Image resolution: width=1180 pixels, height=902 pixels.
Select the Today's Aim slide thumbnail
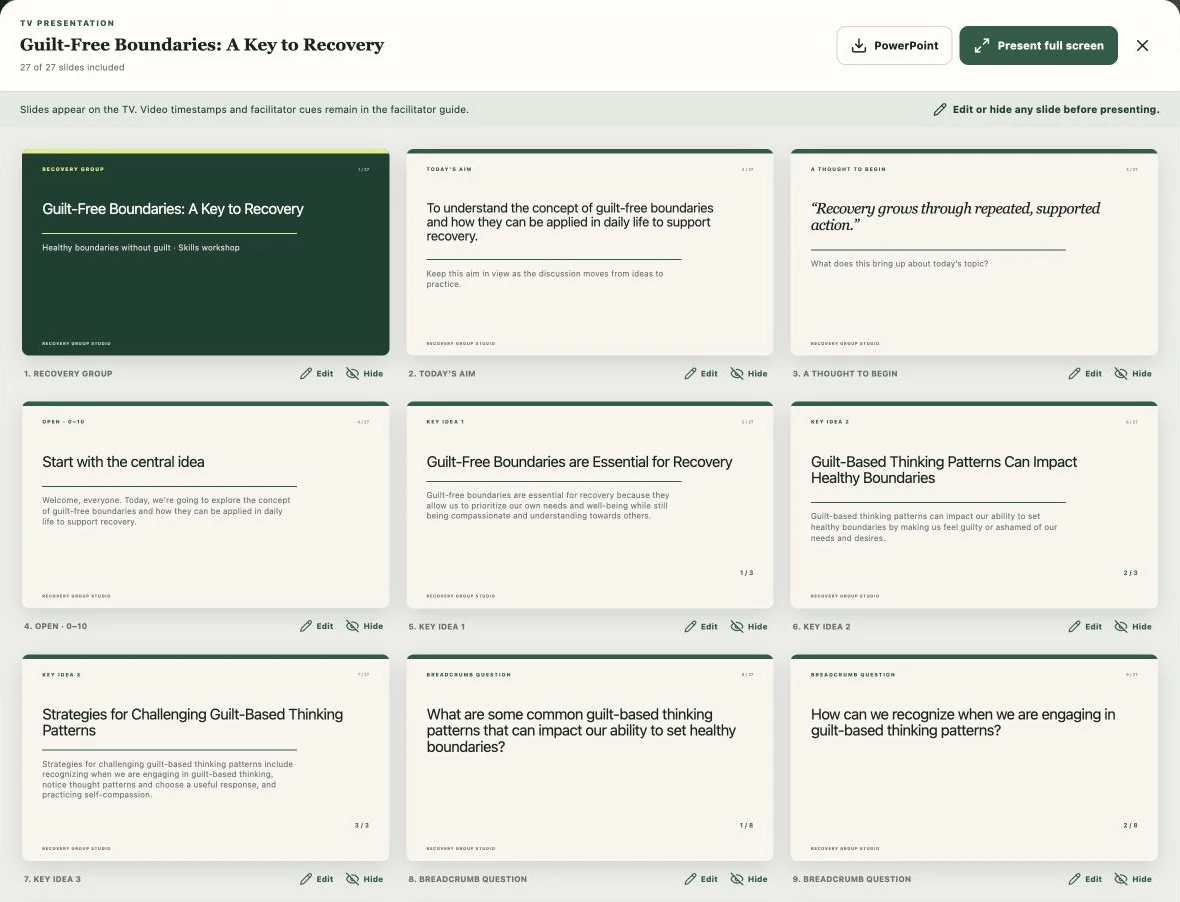point(589,252)
